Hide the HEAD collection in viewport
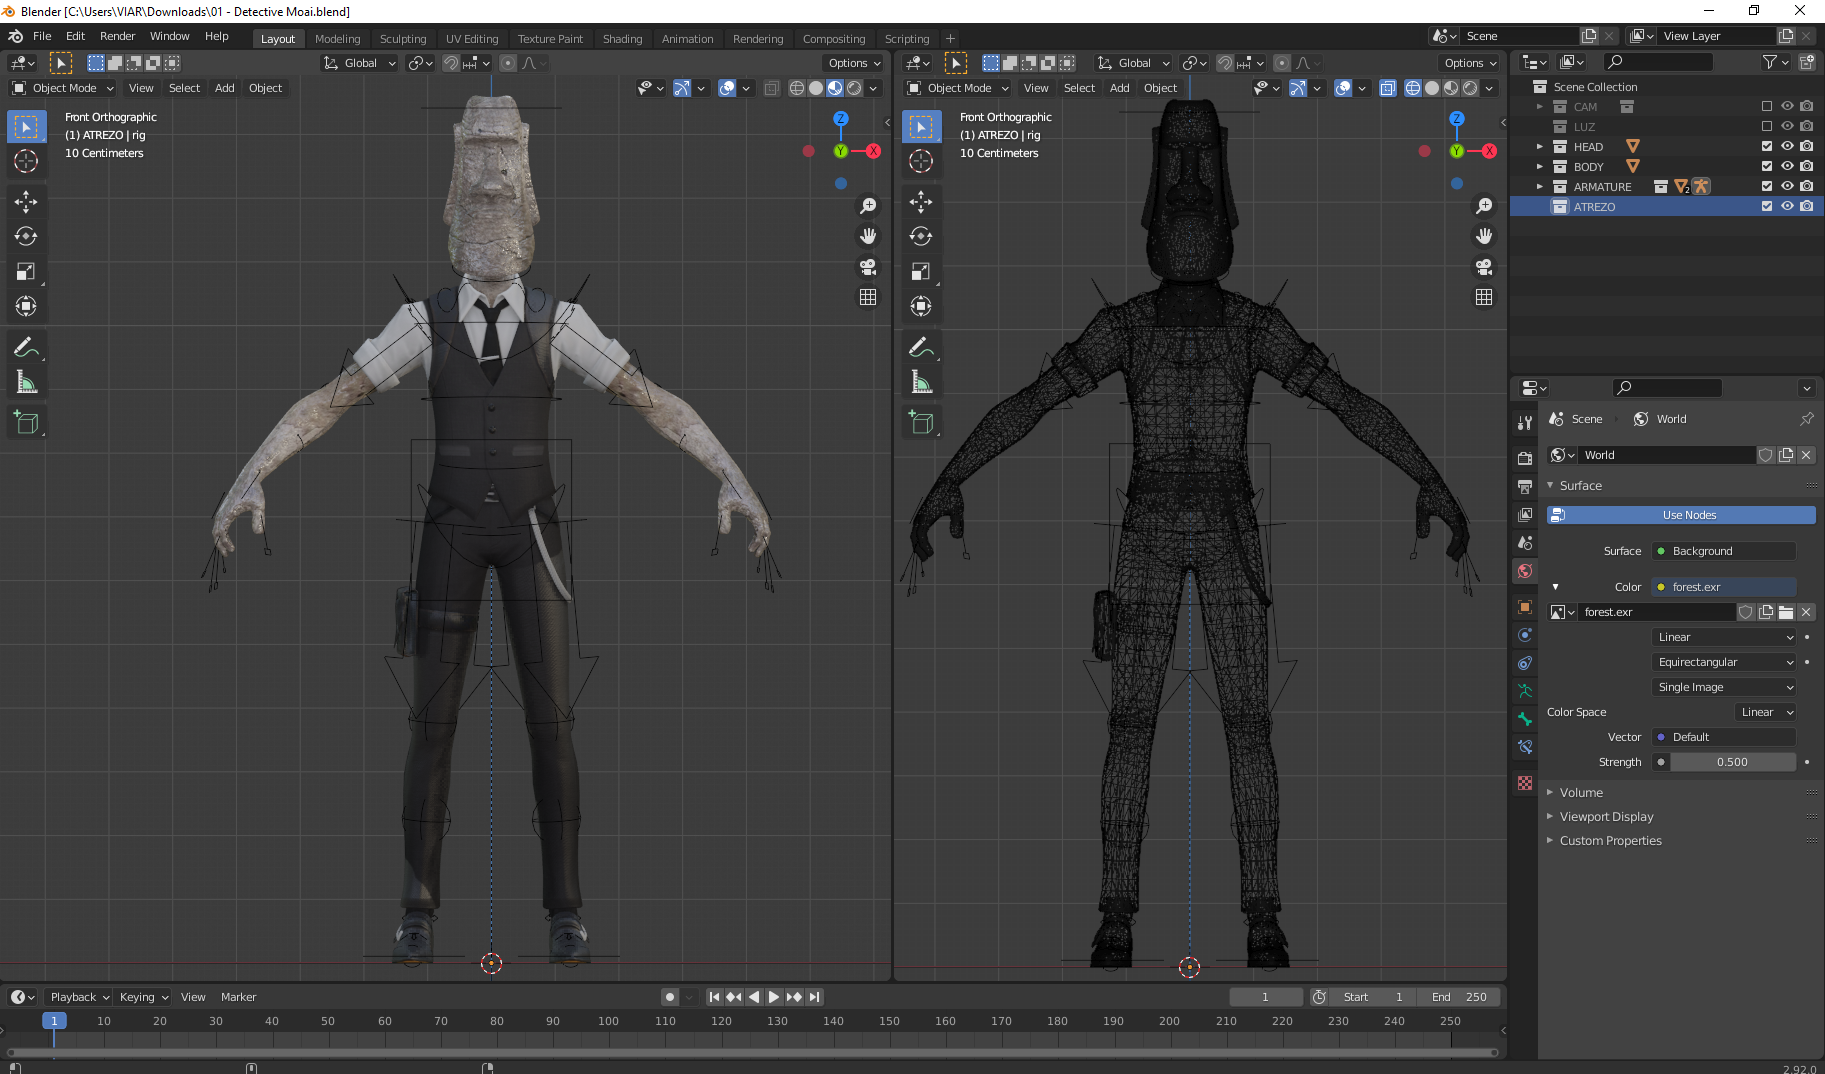The image size is (1825, 1074). (1787, 146)
